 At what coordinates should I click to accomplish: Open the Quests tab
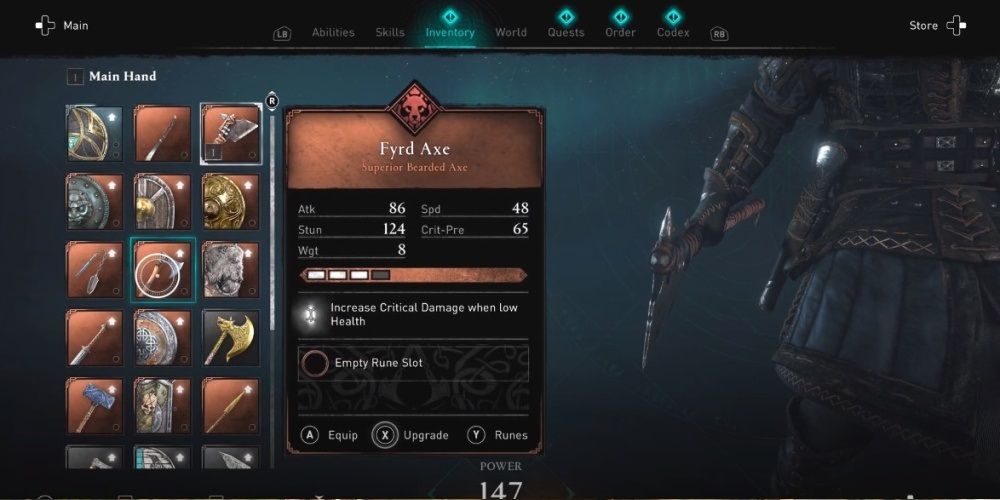pyautogui.click(x=566, y=33)
